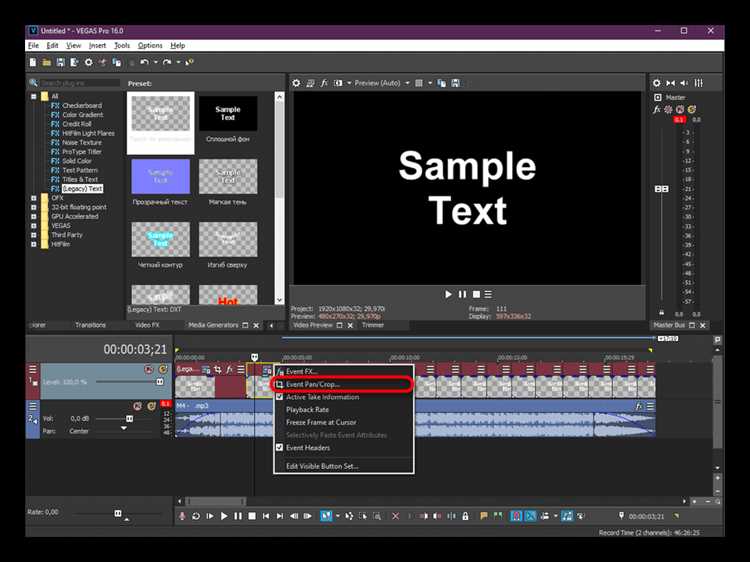
Task: Open Video Preview project settings gear
Action: click(296, 83)
